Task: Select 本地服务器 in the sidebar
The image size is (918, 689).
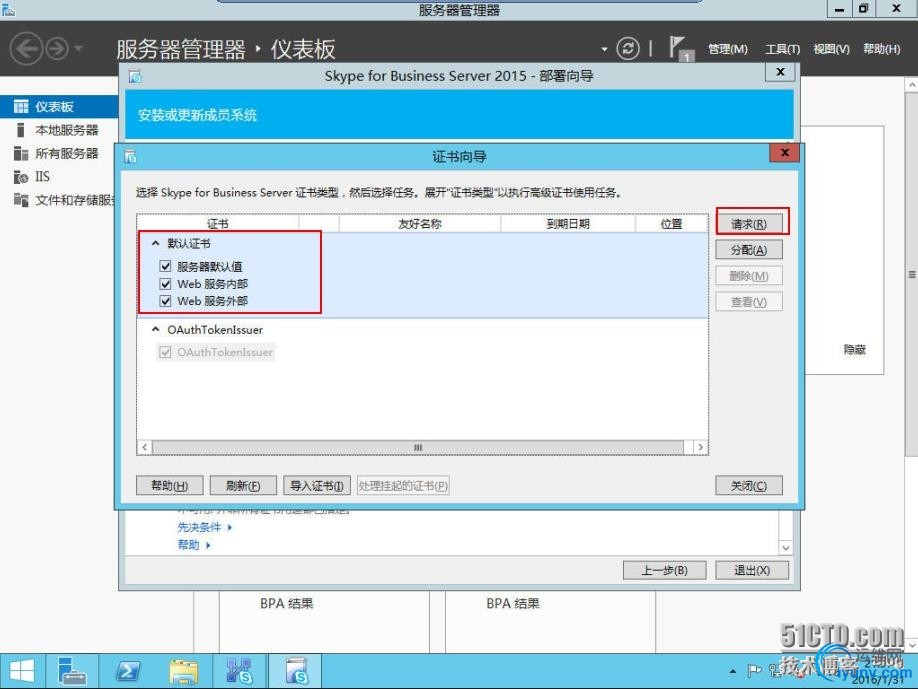Action: coord(59,130)
